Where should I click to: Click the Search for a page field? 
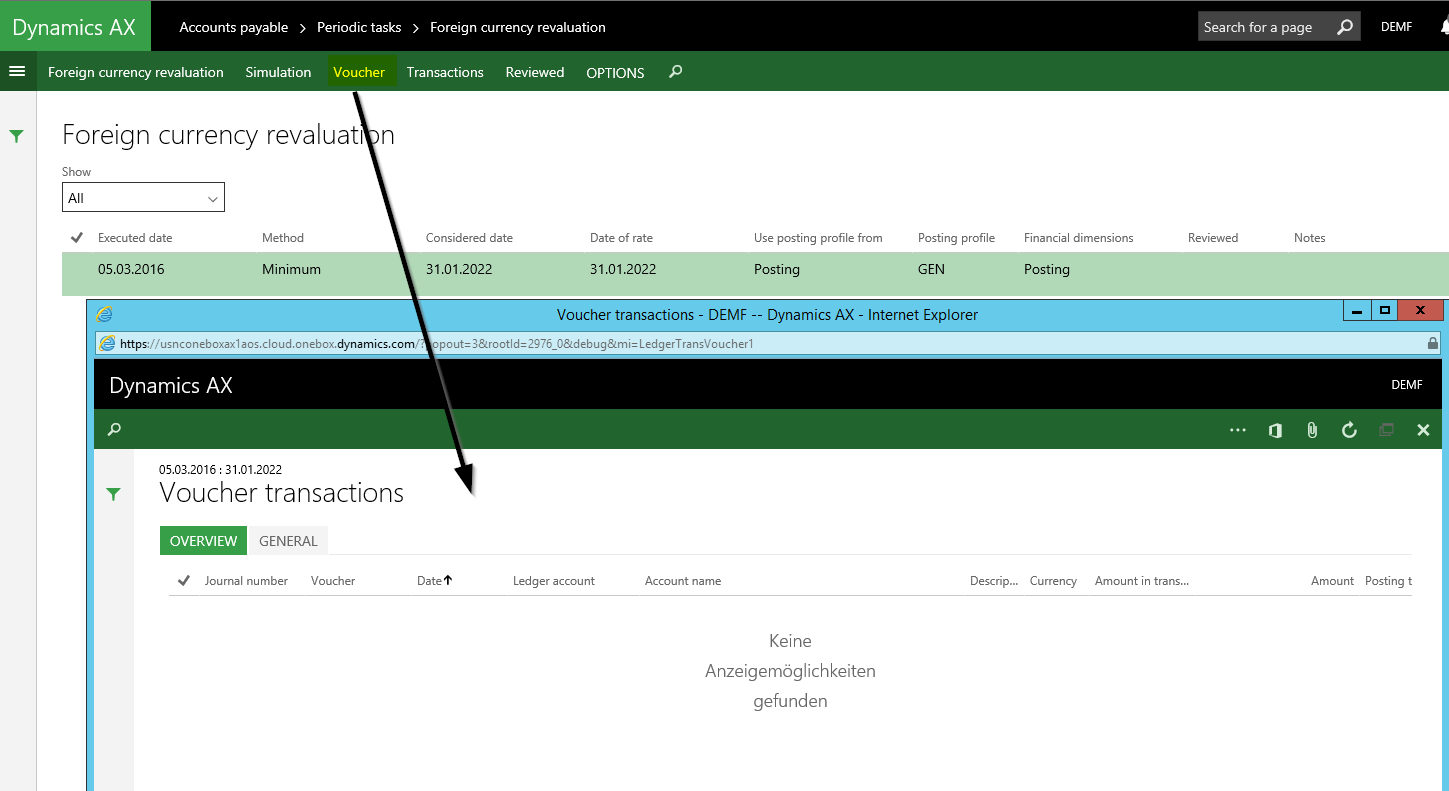point(1265,27)
